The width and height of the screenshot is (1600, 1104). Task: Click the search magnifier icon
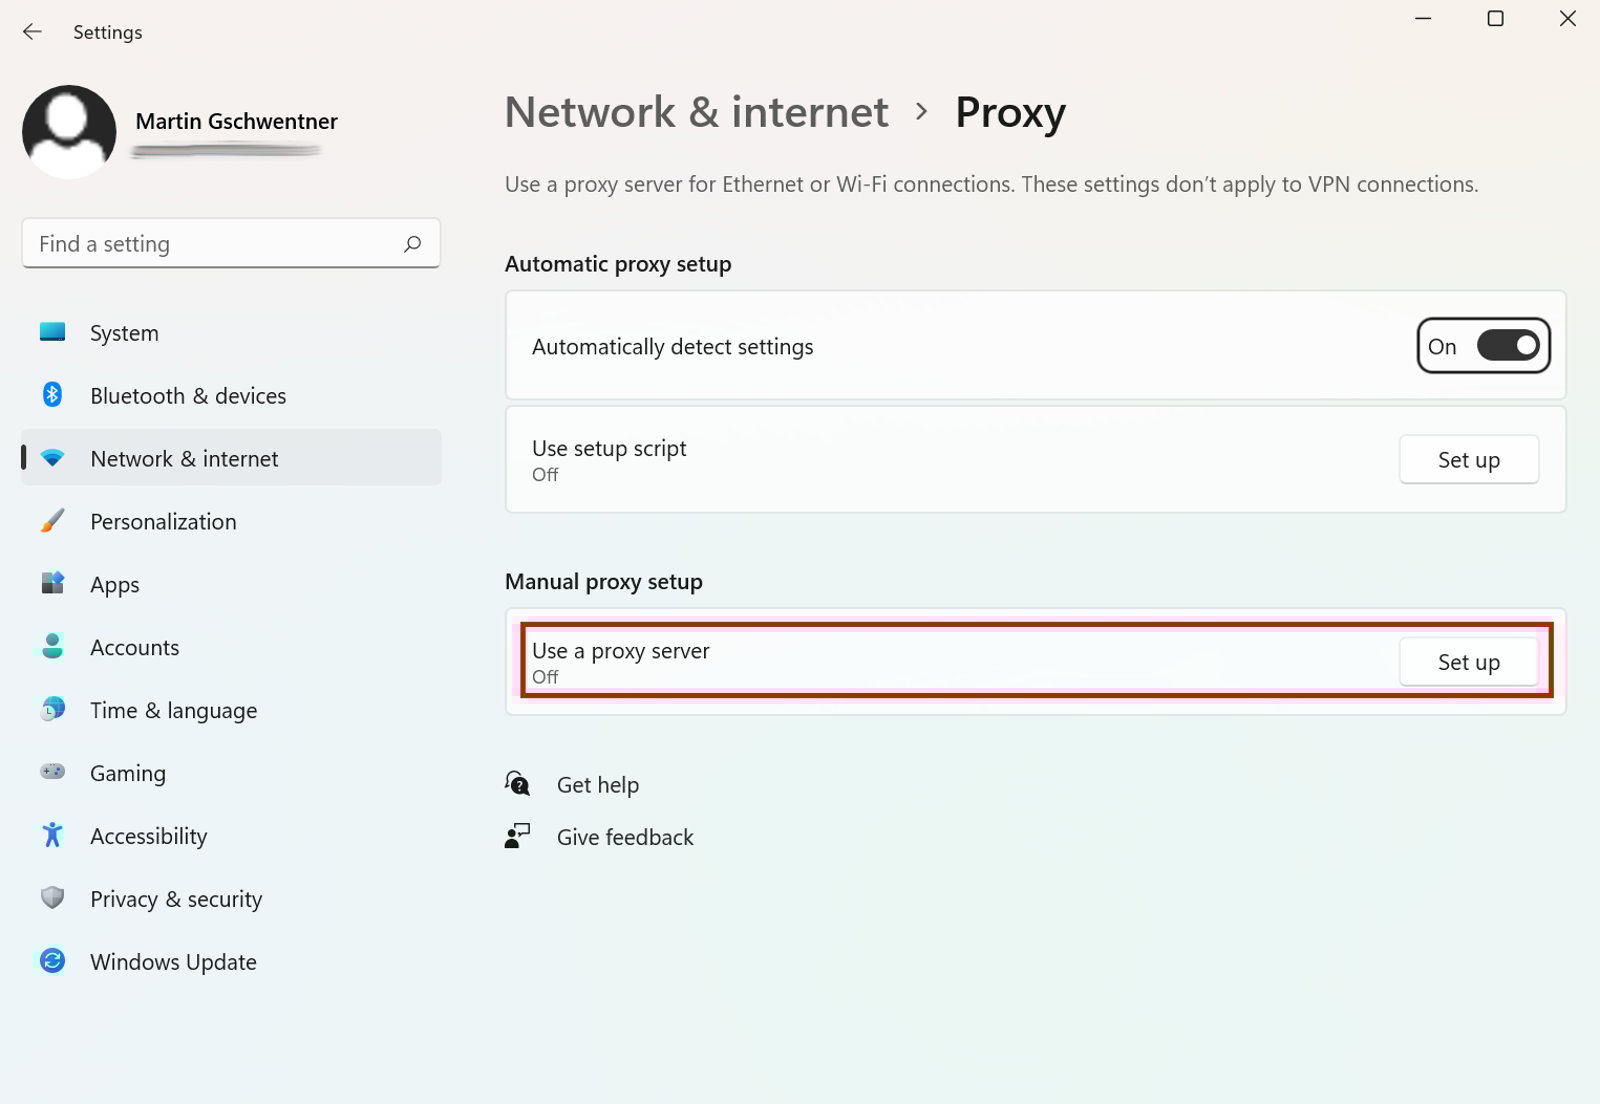pos(412,244)
